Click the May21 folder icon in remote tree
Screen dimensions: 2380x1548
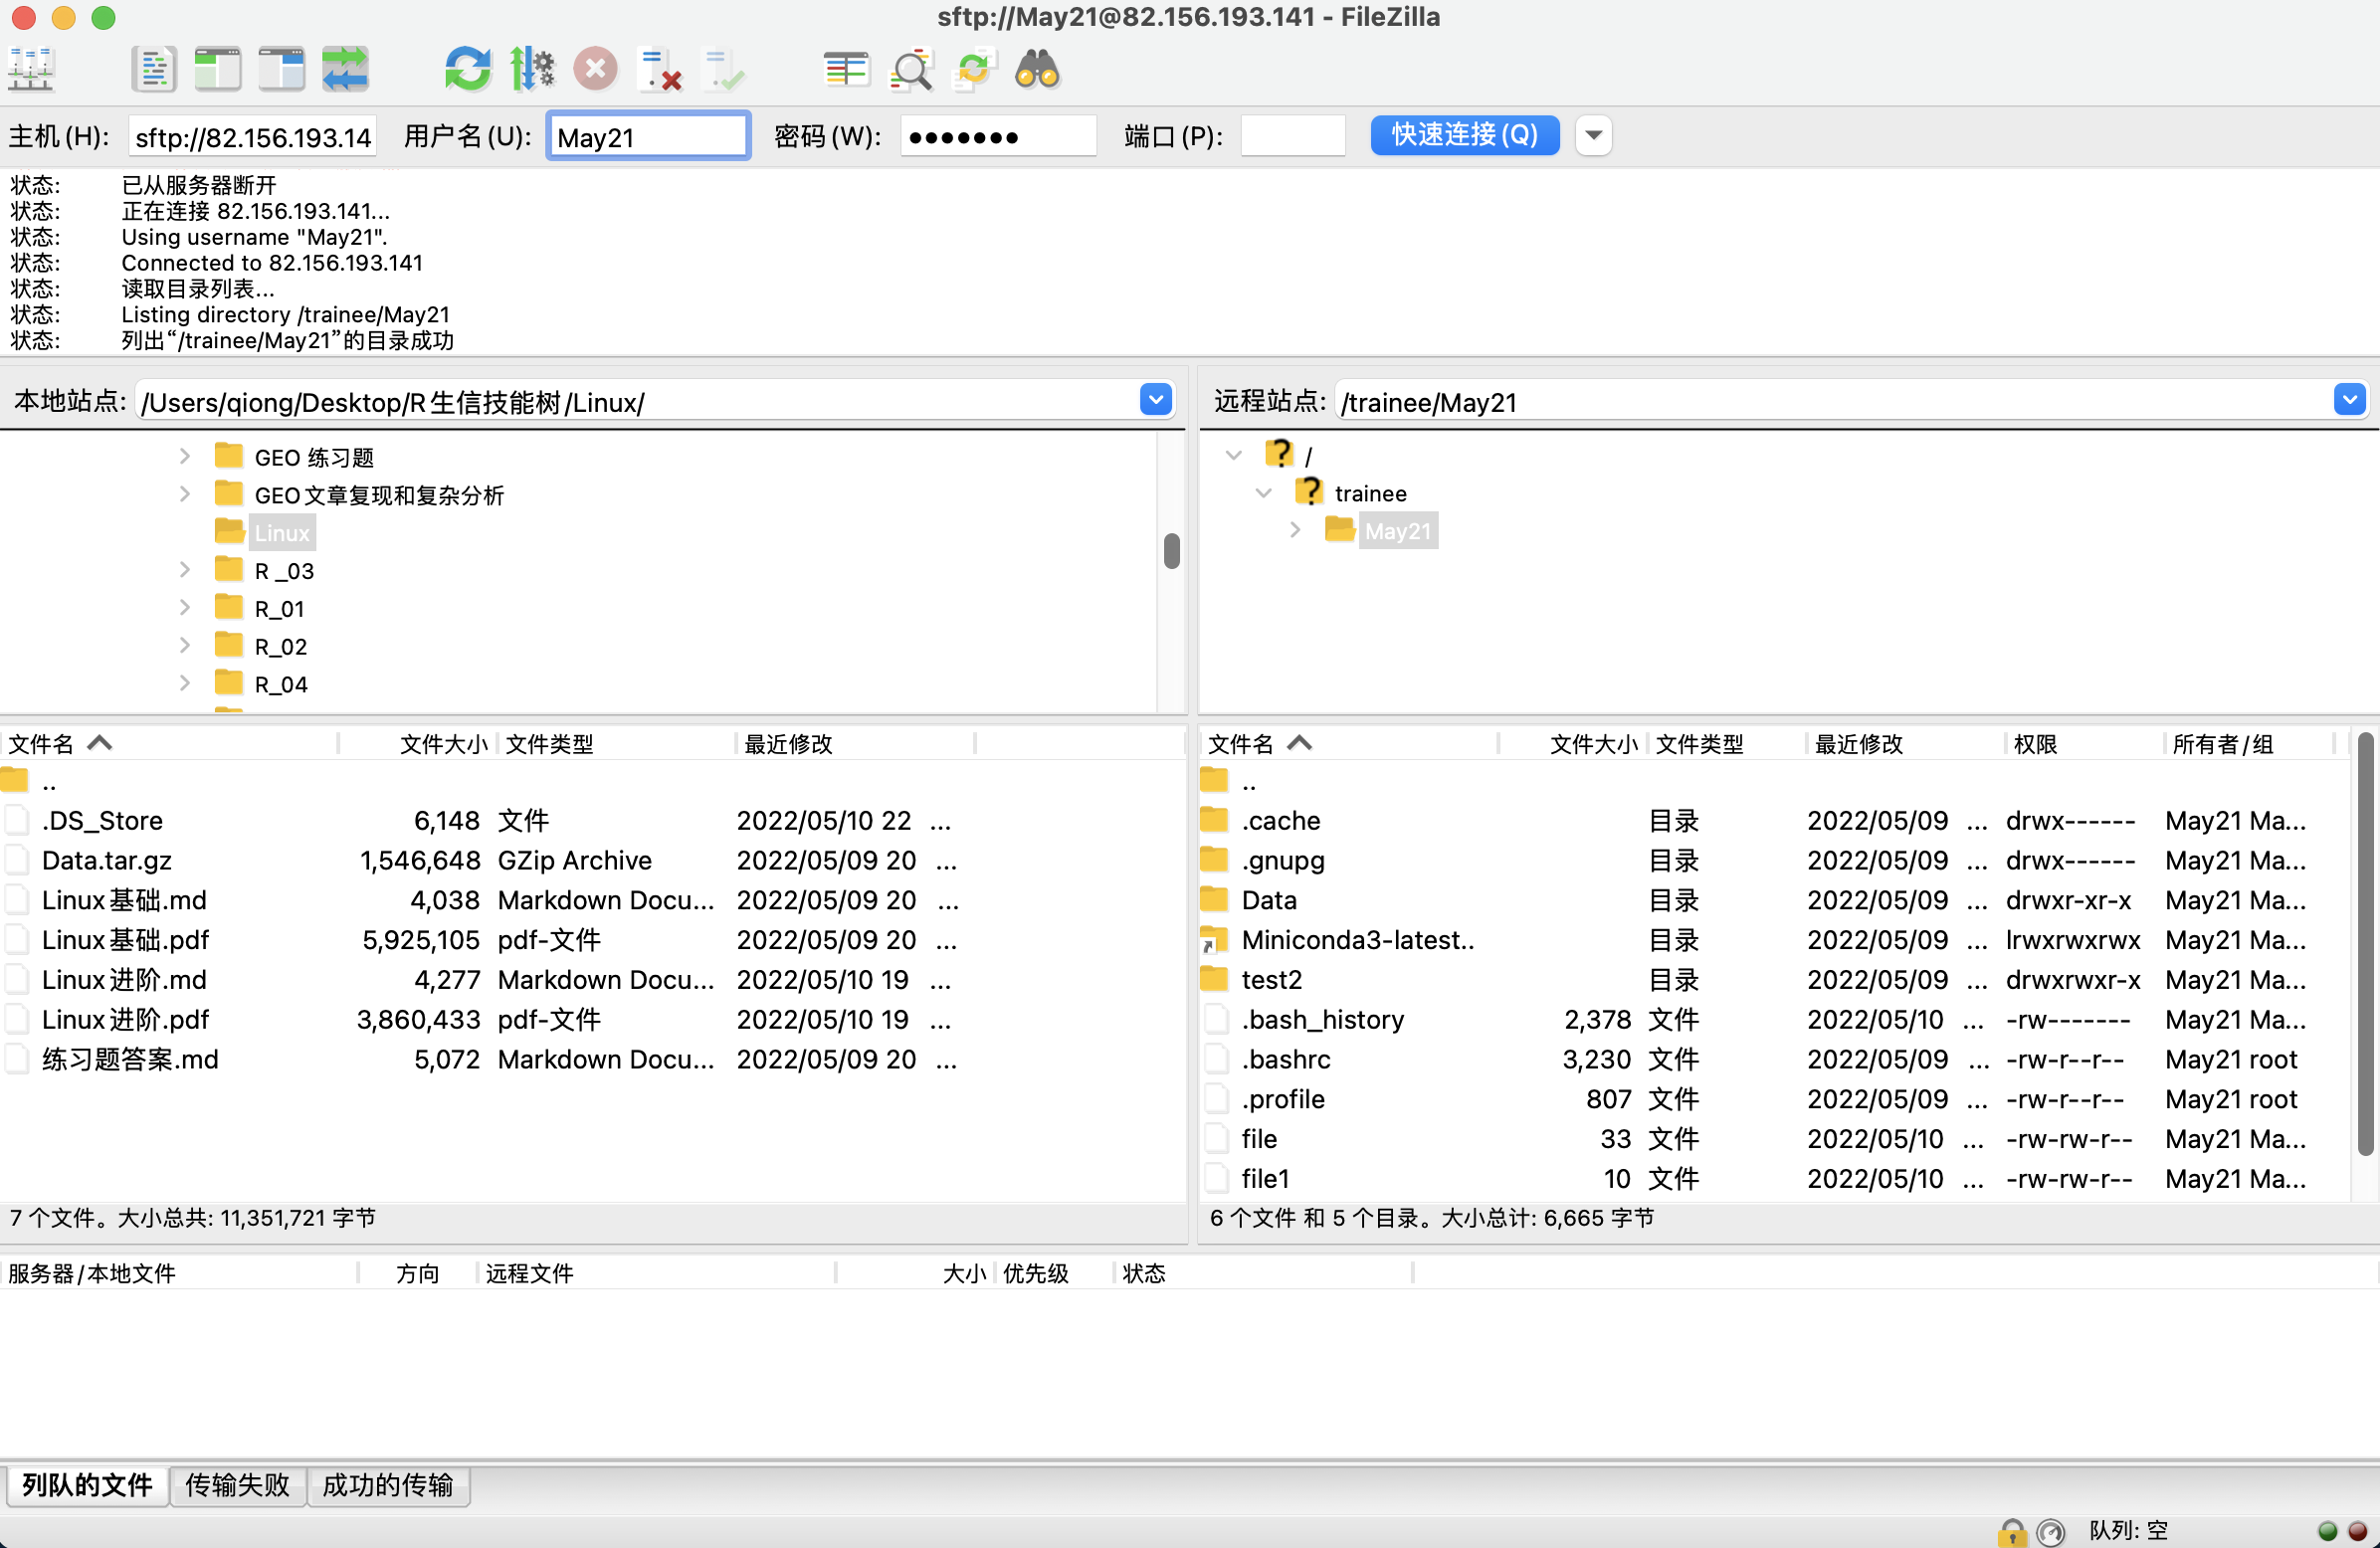1340,530
